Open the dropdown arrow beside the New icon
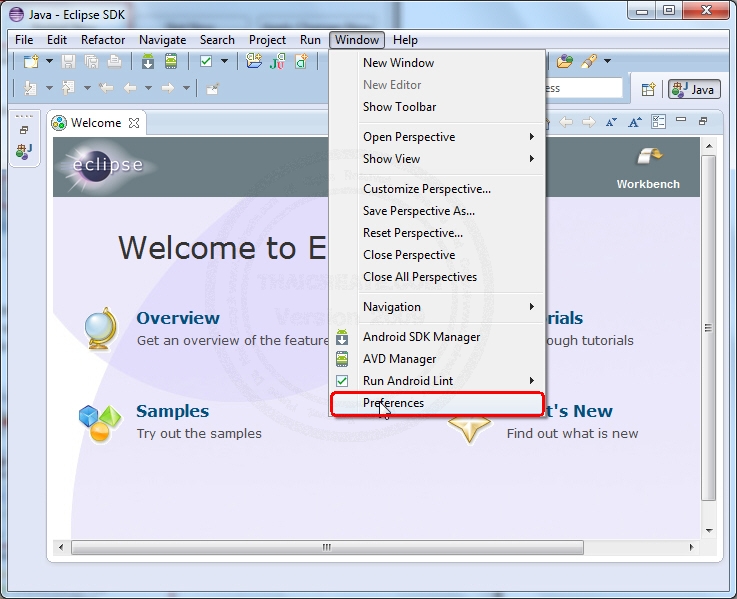The image size is (737, 599). coord(49,61)
